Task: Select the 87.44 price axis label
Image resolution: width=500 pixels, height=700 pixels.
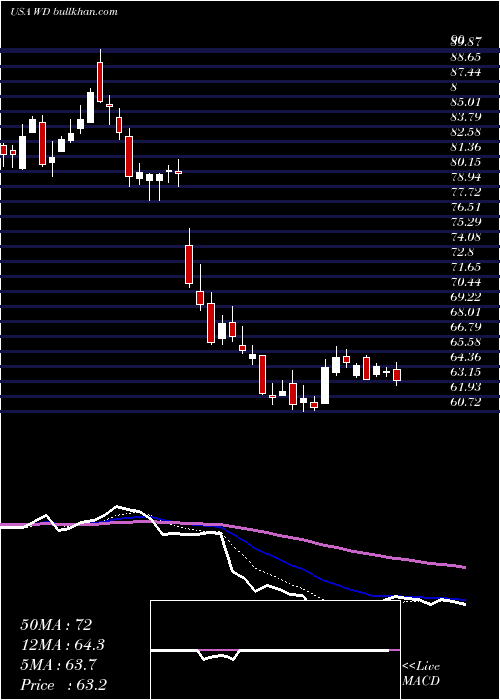Action: tap(465, 72)
